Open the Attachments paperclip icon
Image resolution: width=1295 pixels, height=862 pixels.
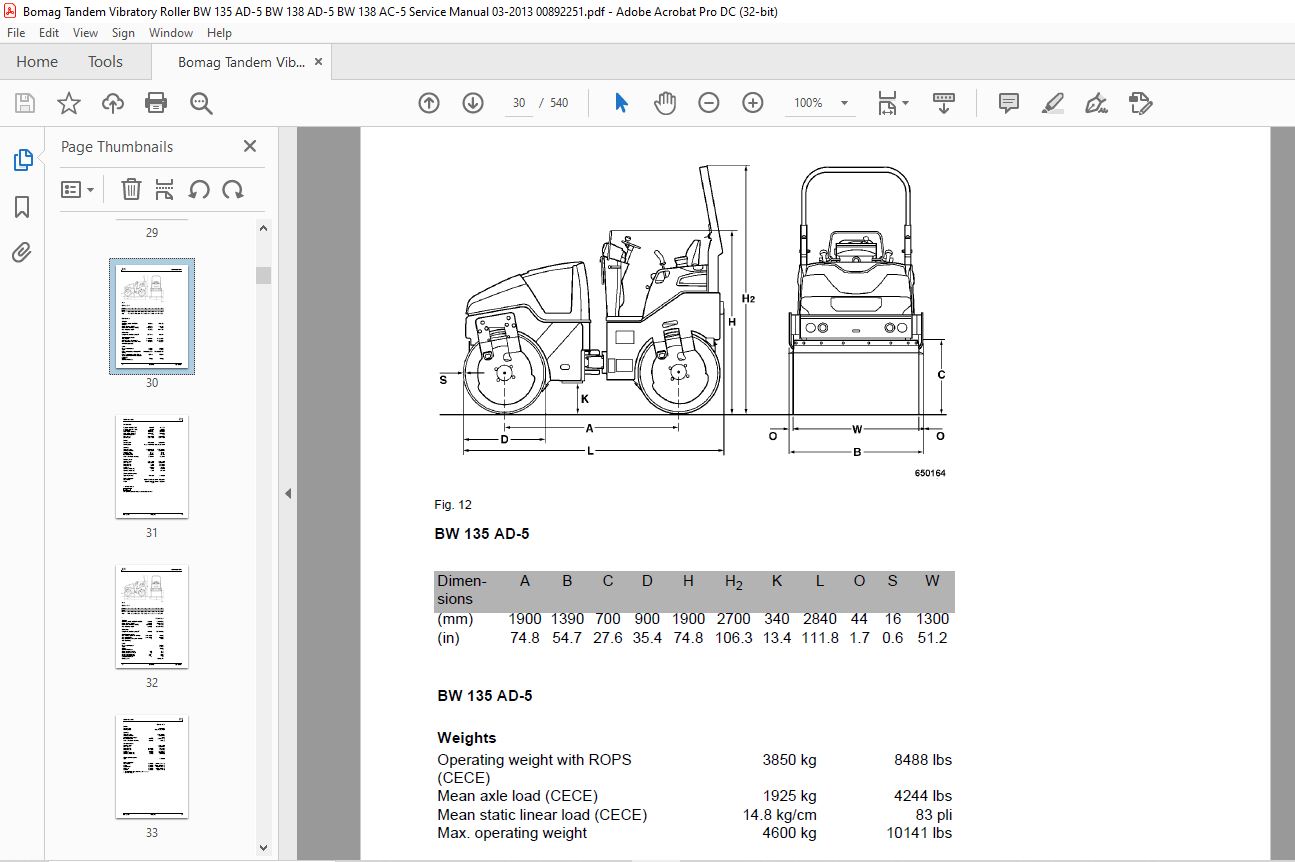[x=22, y=252]
